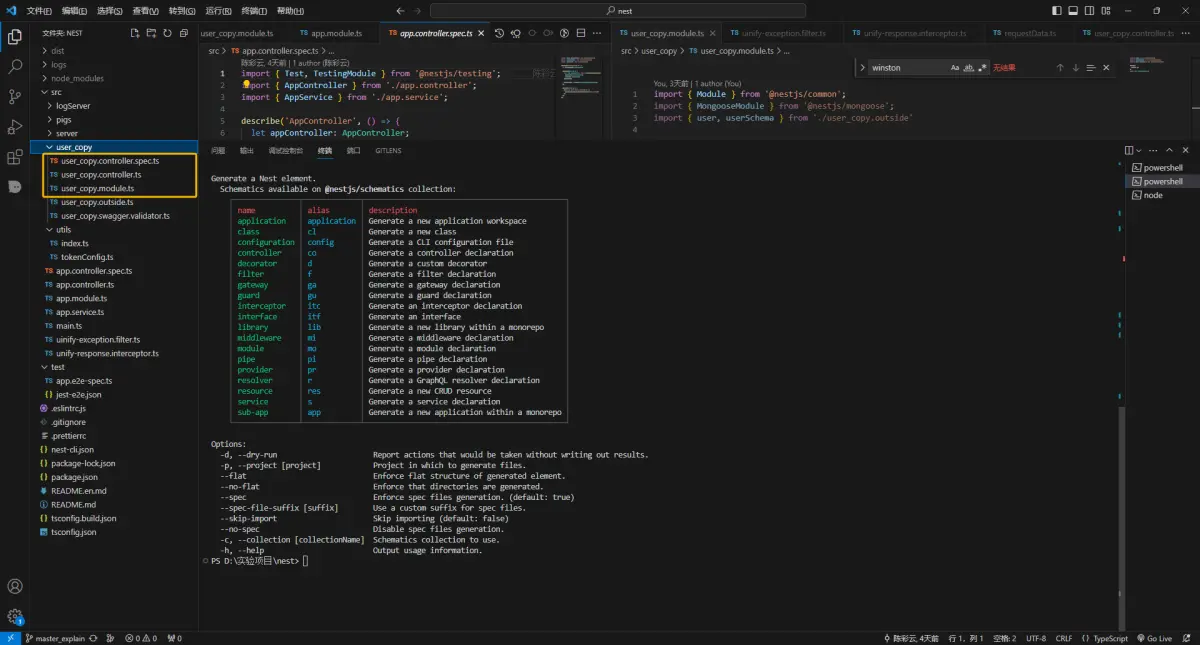Open the Source Control view
Screen dimensions: 1200x645
[15, 97]
